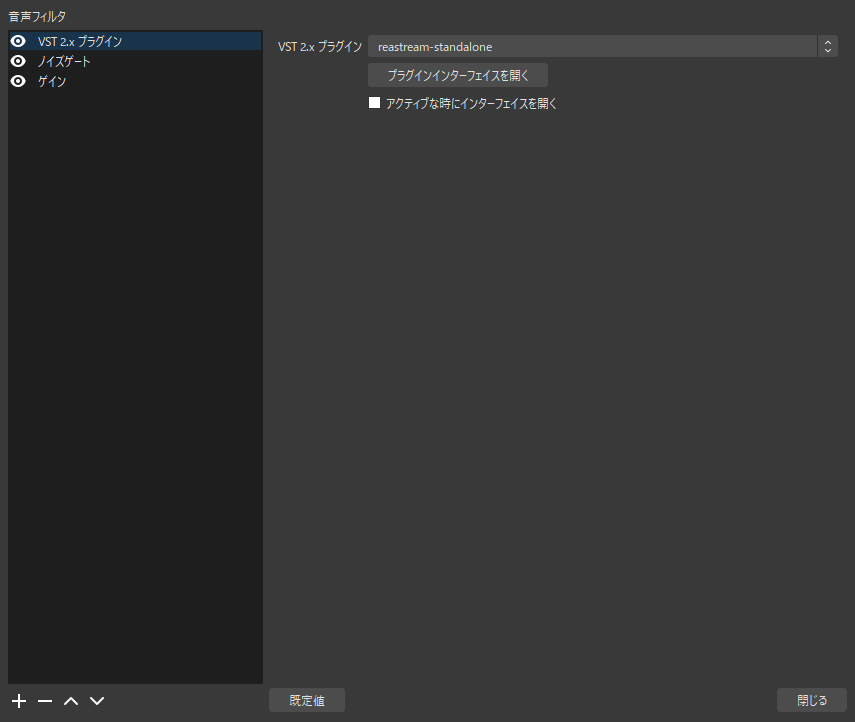Screen dimensions: 855x722
Task: Move selected filter down with down arrow
Action: pos(97,701)
